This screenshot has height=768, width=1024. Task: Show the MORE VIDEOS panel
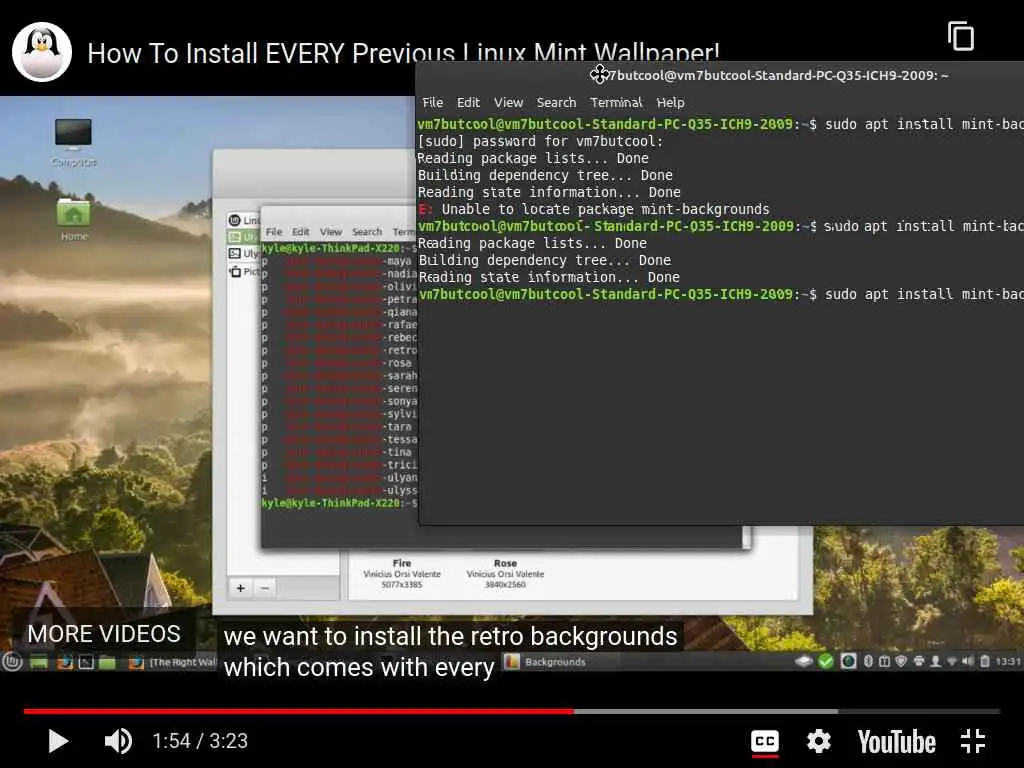click(104, 634)
